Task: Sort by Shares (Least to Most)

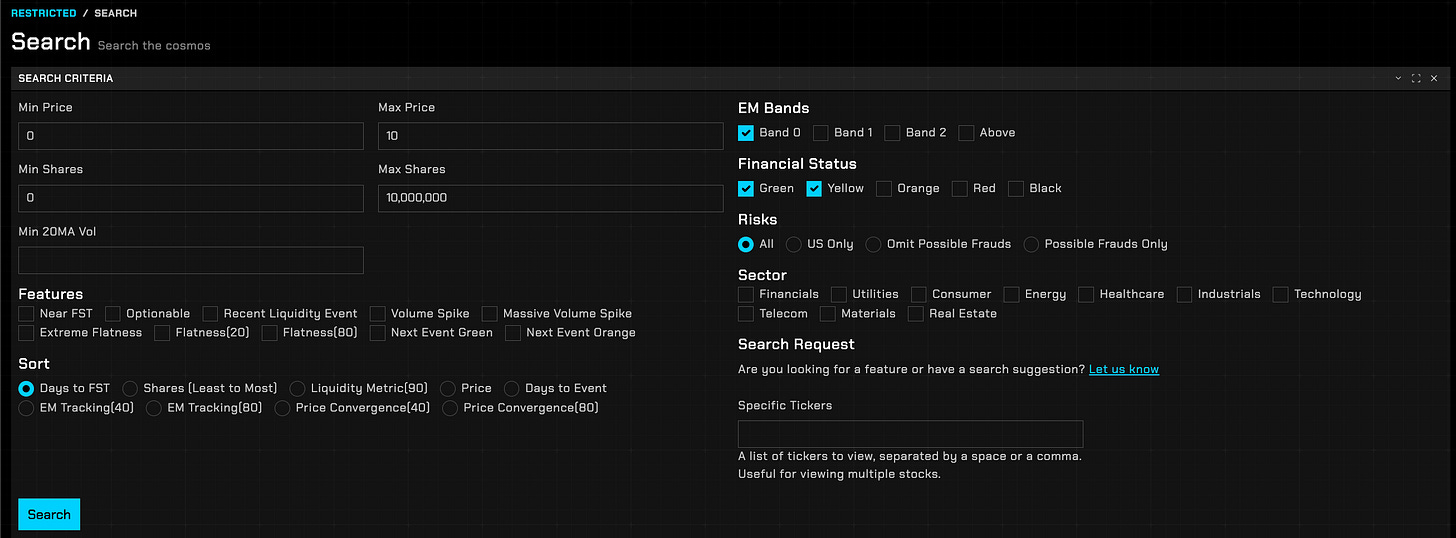Action: click(x=130, y=388)
